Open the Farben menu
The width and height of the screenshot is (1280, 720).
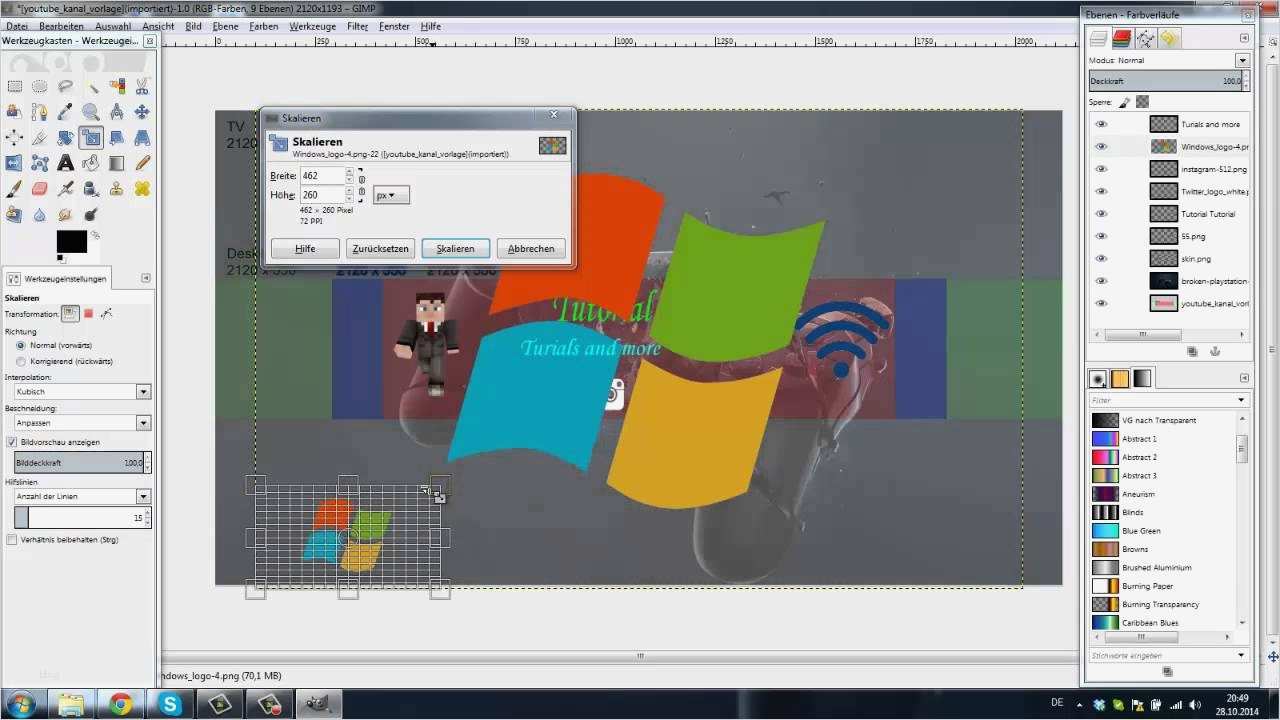tap(264, 26)
